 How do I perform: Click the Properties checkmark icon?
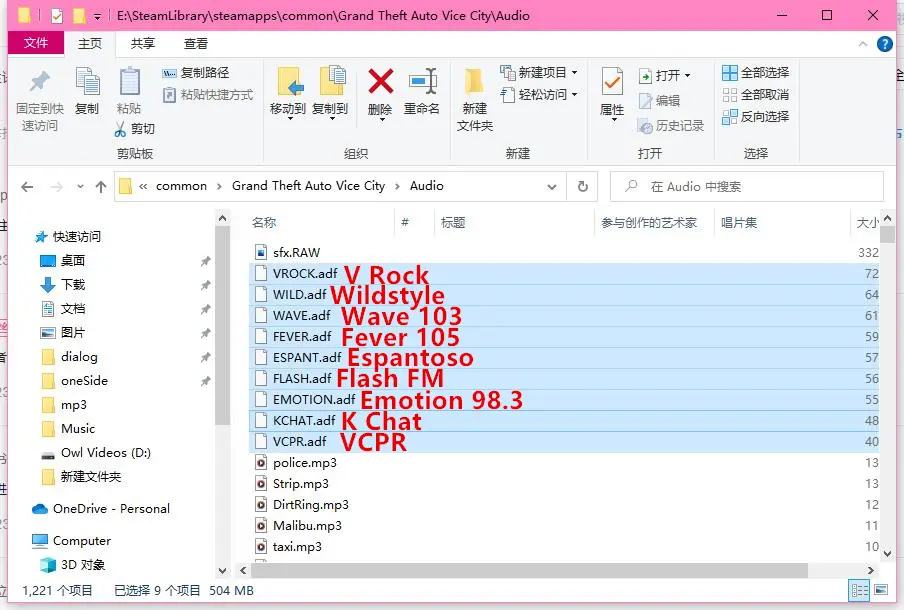612,81
